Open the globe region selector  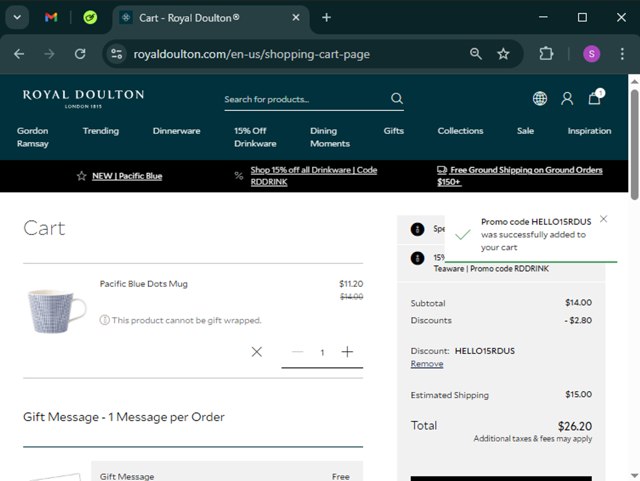tap(540, 98)
